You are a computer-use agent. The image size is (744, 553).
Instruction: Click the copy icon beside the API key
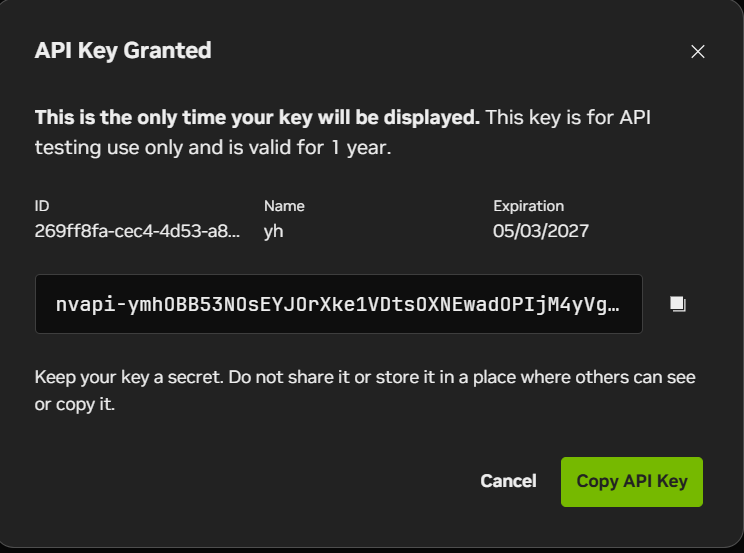pos(678,304)
